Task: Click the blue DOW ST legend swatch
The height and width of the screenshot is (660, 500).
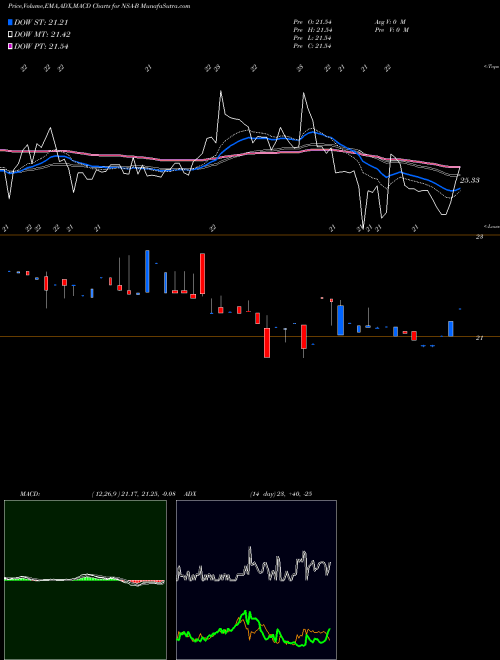Action: click(10, 22)
